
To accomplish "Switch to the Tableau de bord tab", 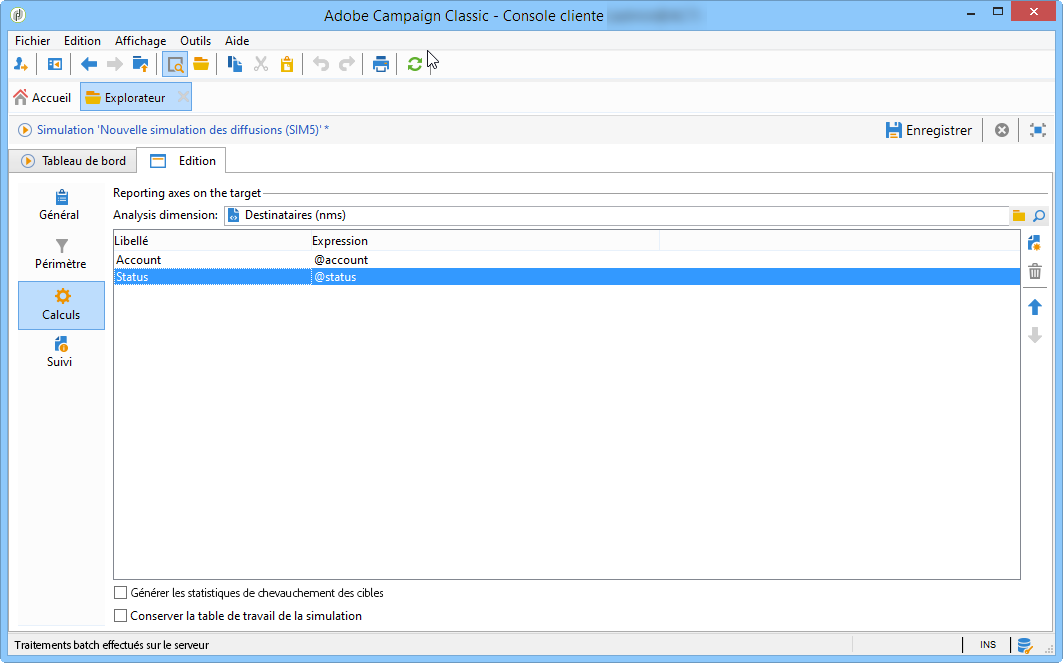I will tap(73, 161).
